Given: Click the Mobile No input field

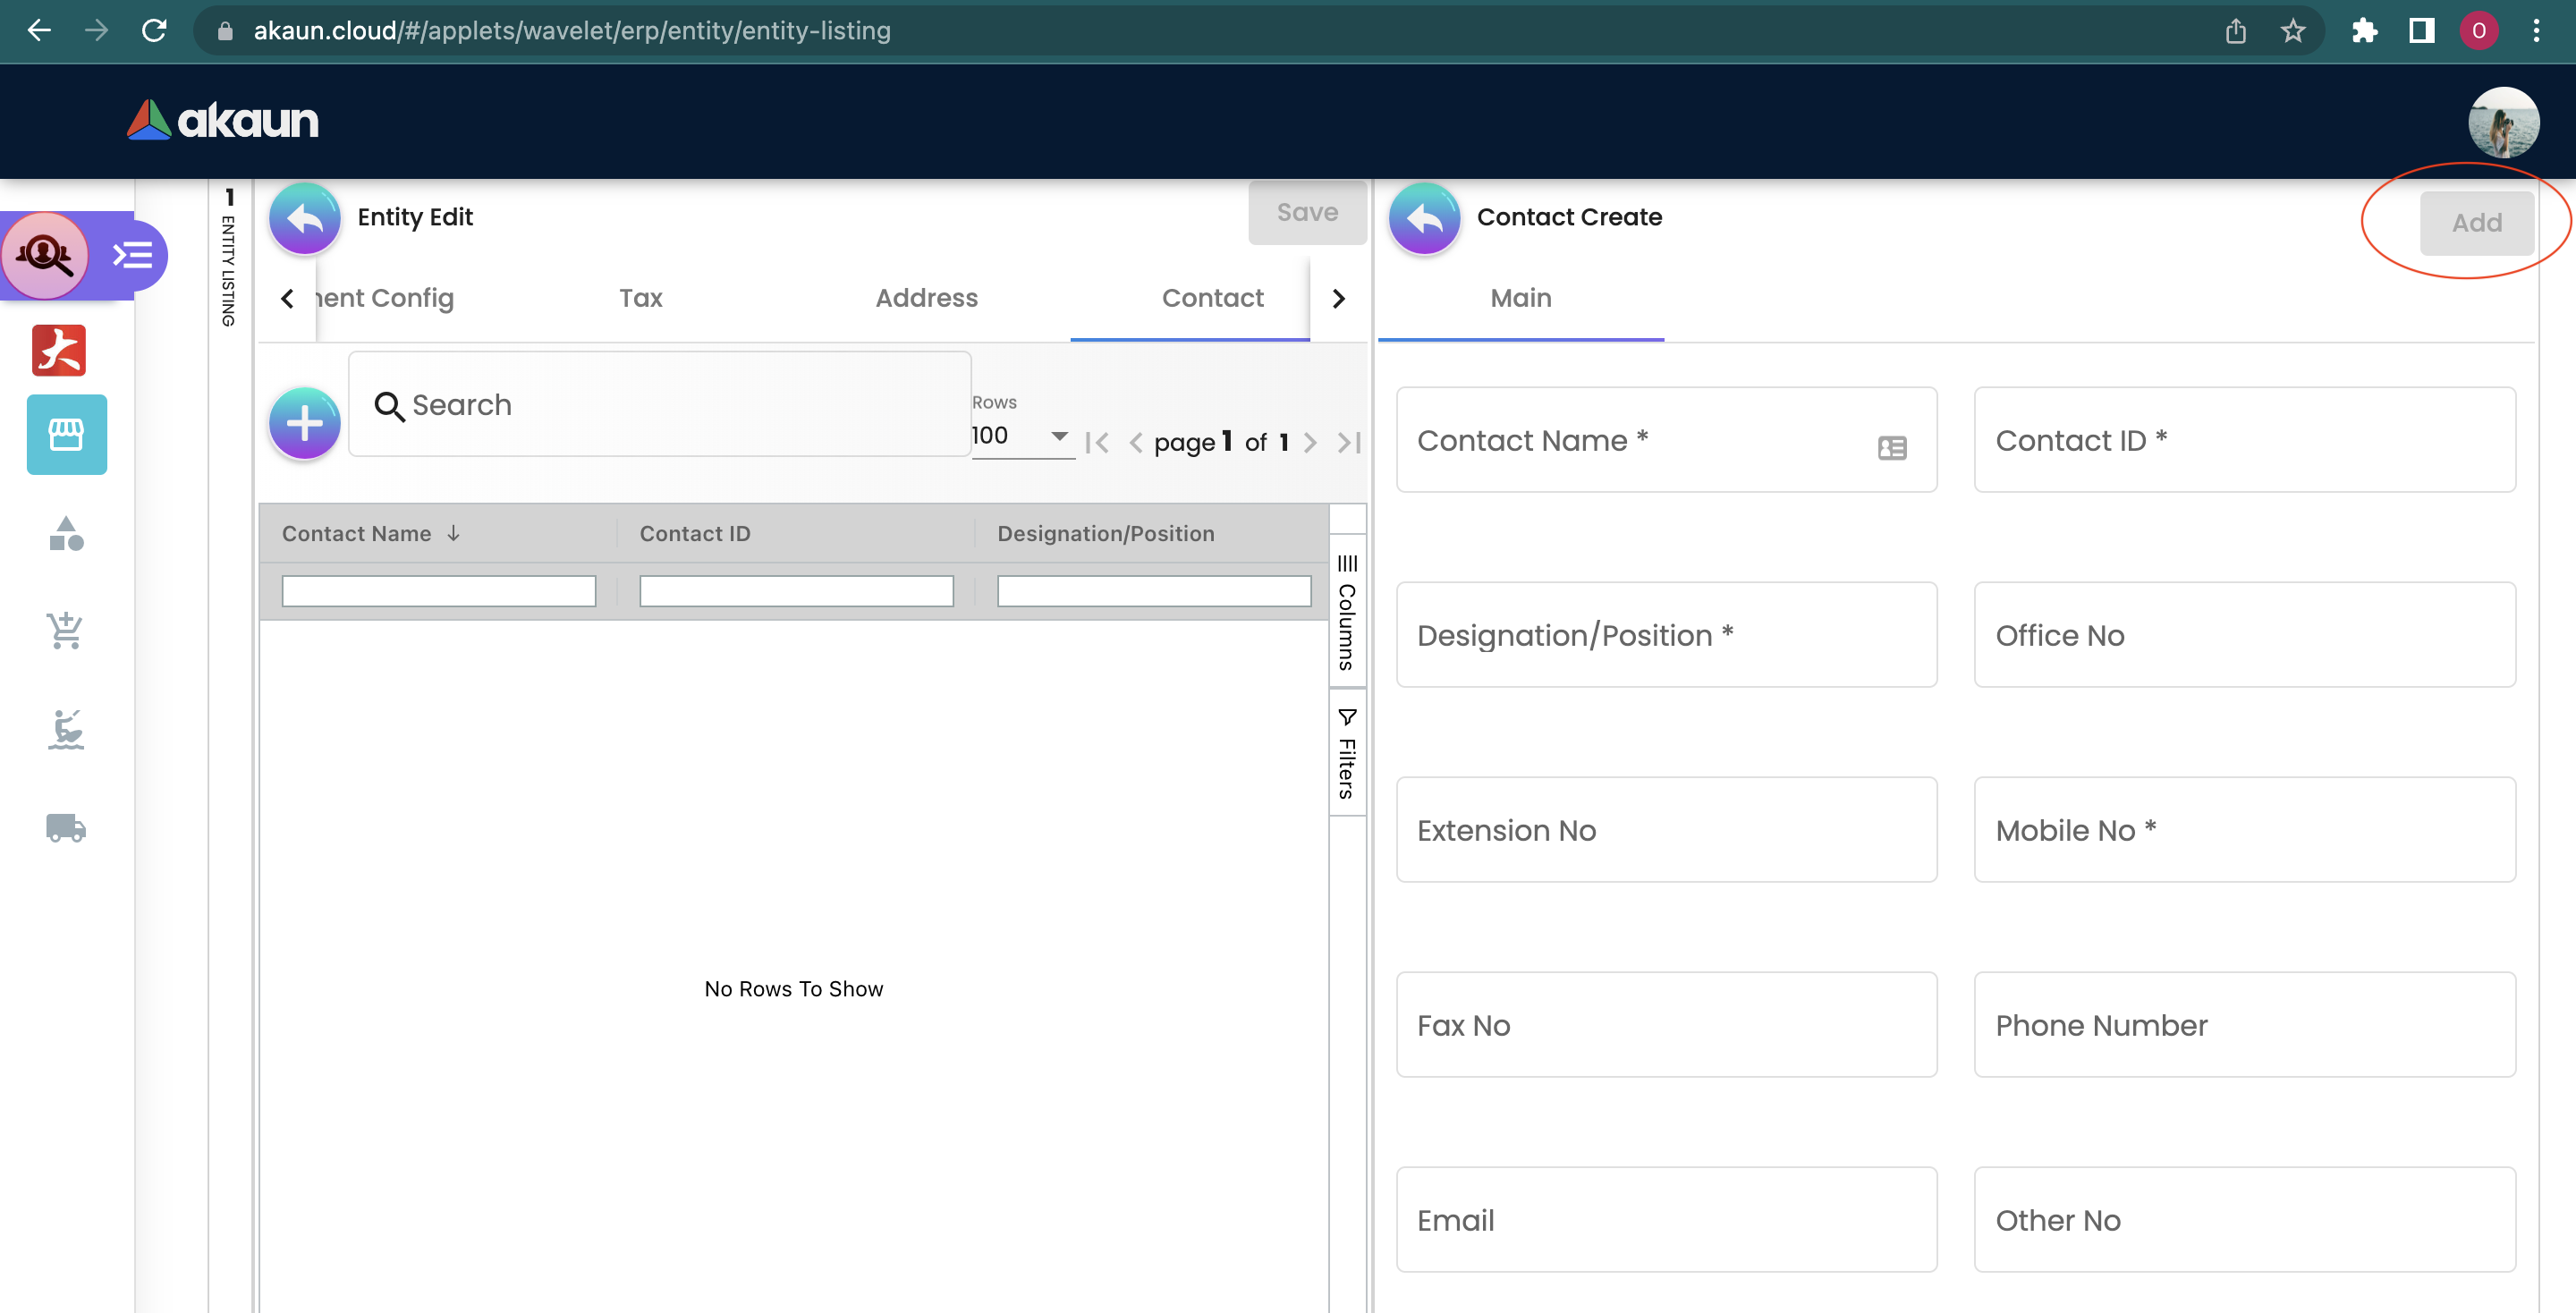Looking at the screenshot, I should pos(2244,830).
